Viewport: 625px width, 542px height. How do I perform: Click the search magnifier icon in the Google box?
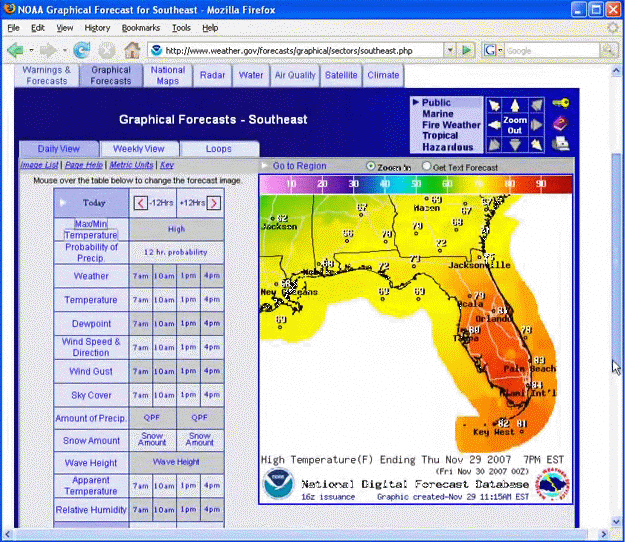pos(608,51)
